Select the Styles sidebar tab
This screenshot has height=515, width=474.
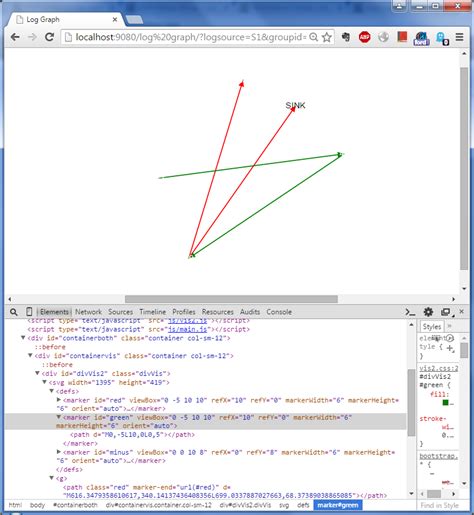coord(432,327)
